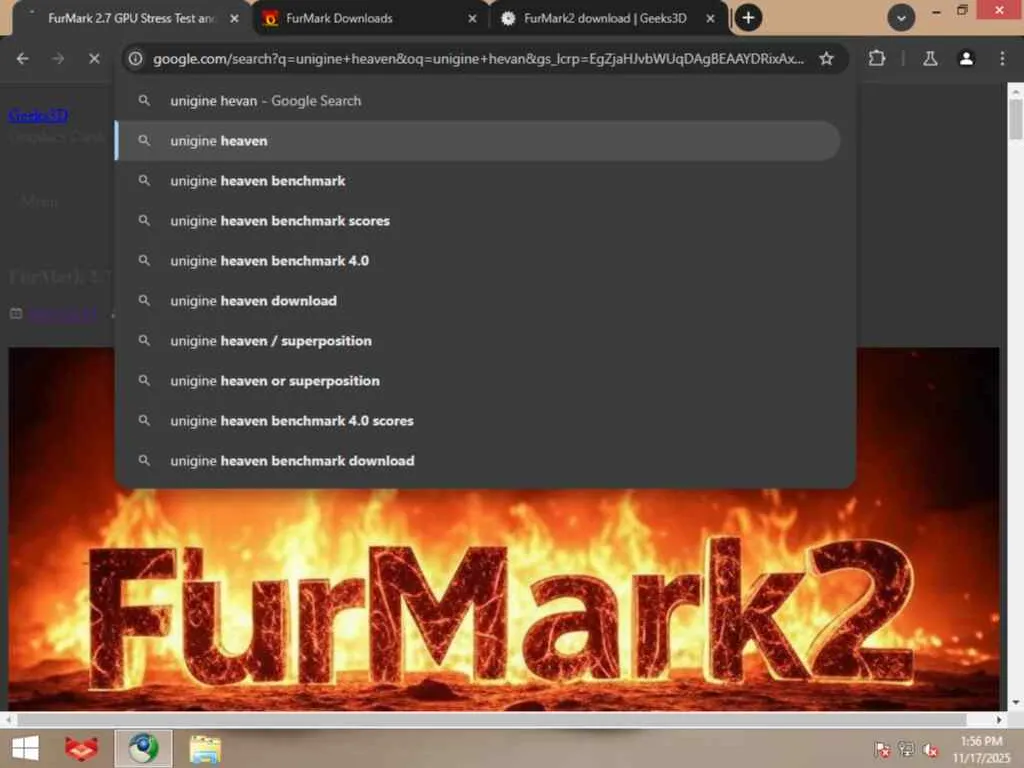
Task: Click the vertical scrollbar down arrow
Action: [x=1015, y=703]
